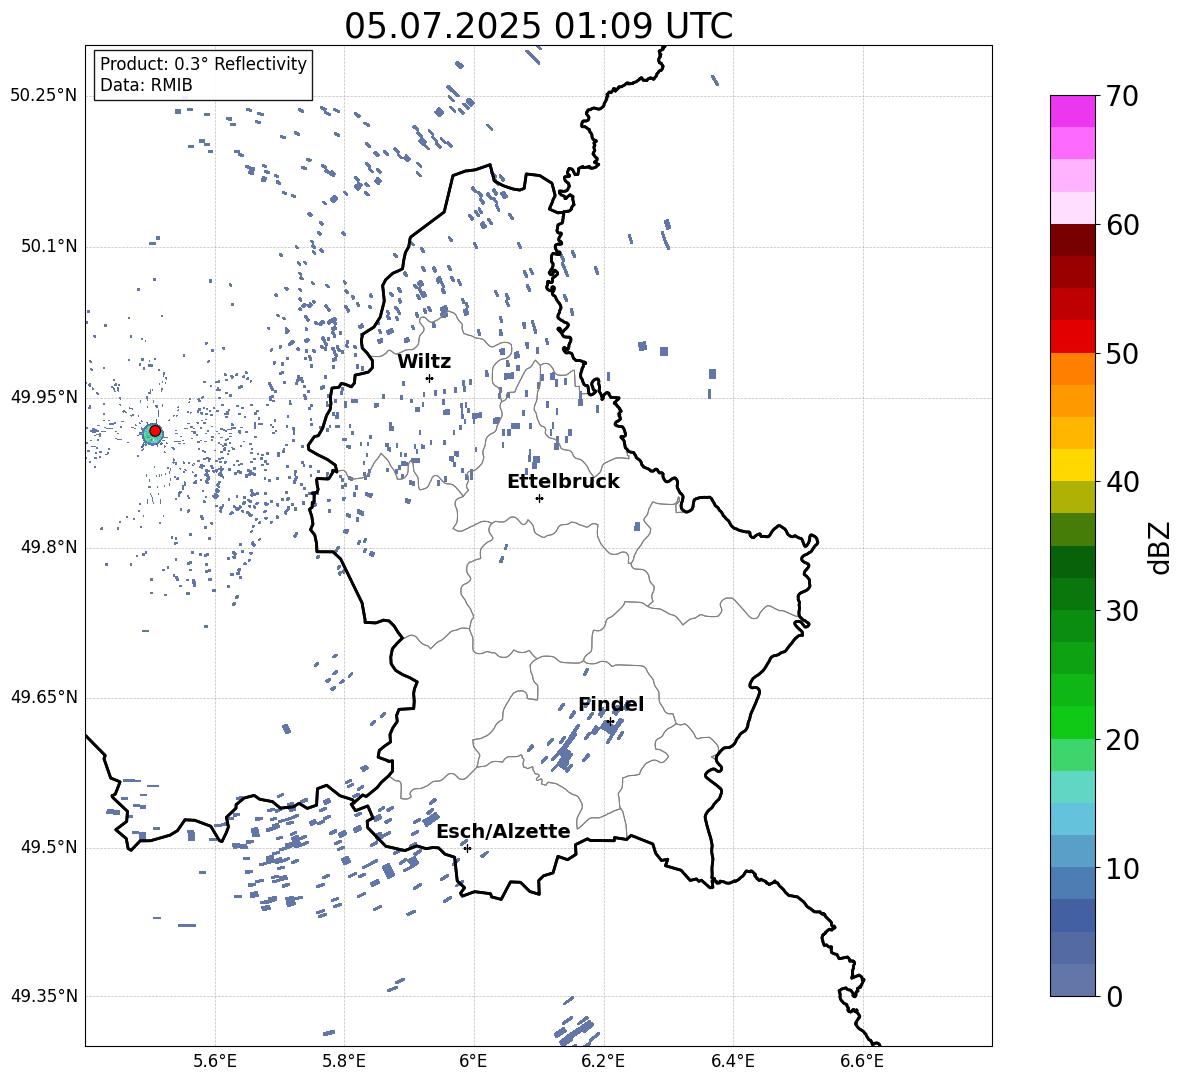Click the 6.2°E longitude label

[603, 1061]
